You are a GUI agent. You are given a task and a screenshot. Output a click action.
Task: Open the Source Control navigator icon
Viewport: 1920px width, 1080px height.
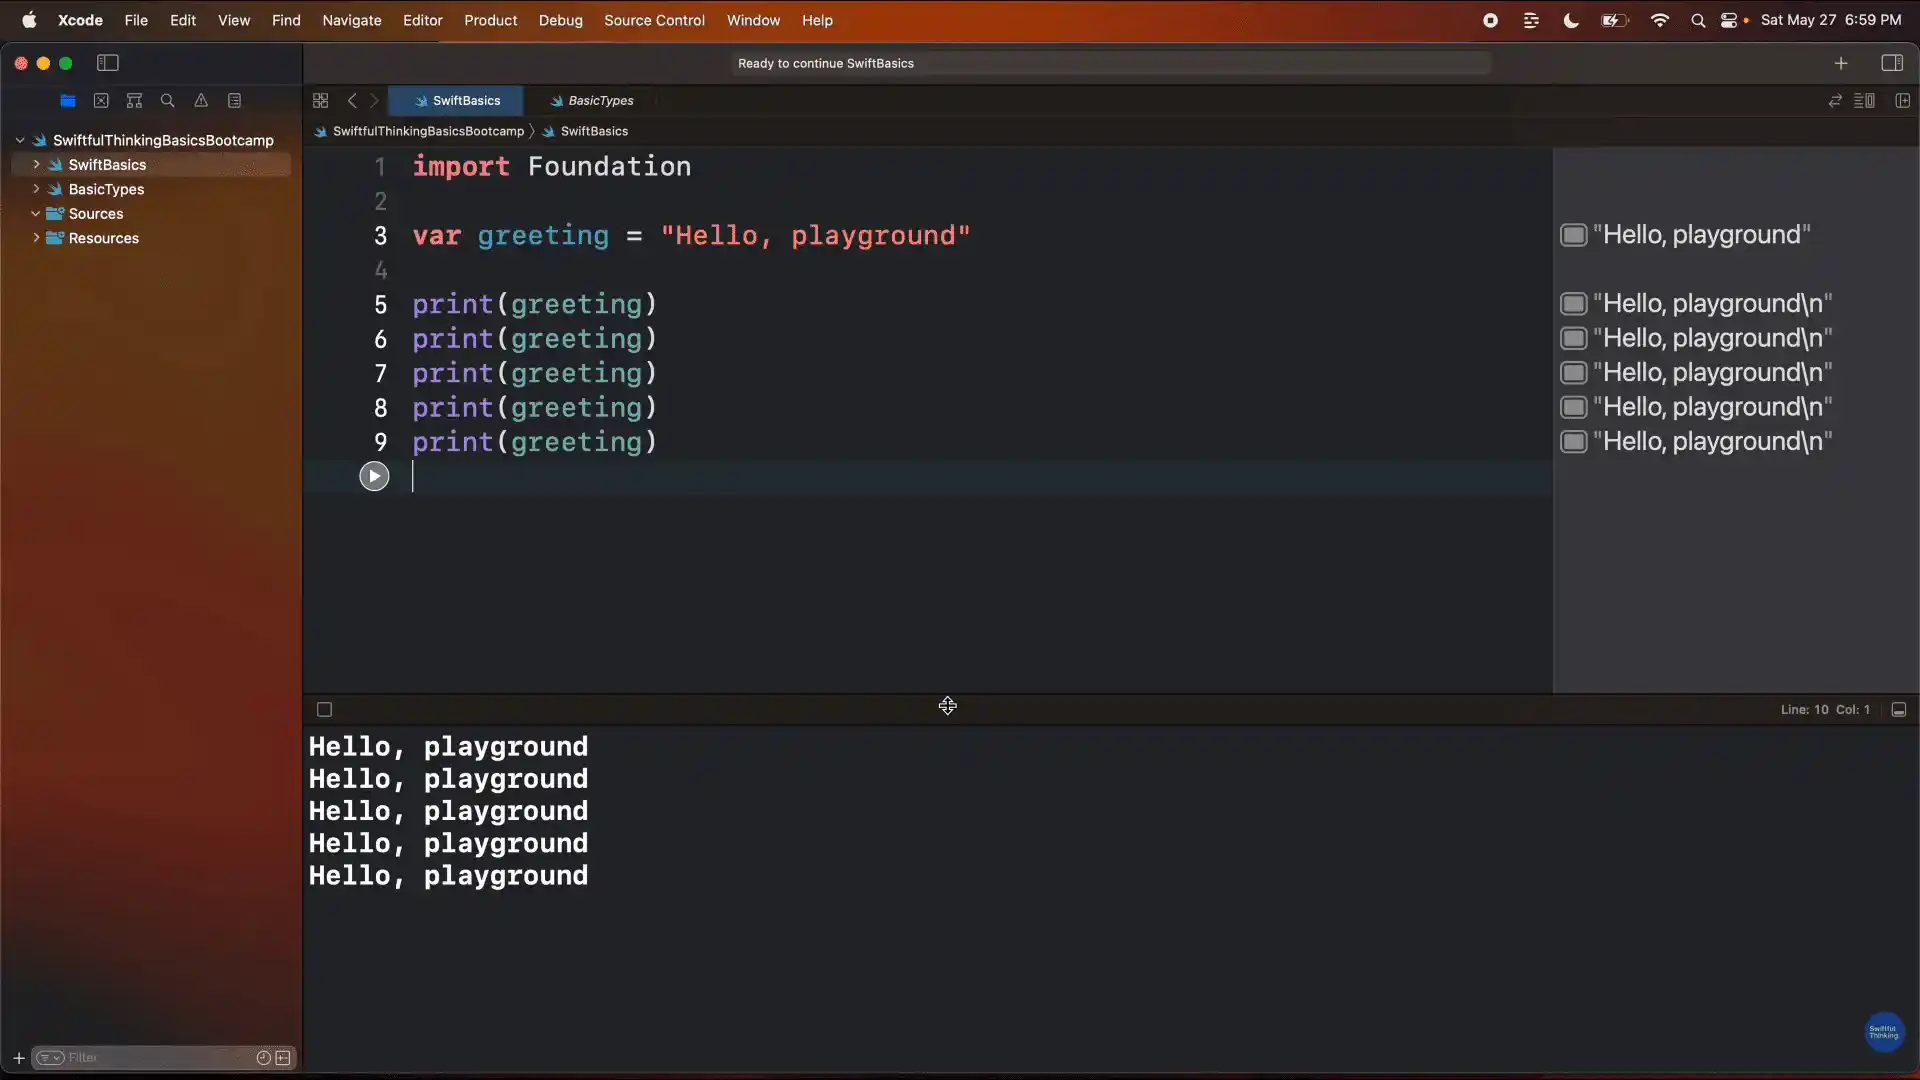[x=101, y=101]
